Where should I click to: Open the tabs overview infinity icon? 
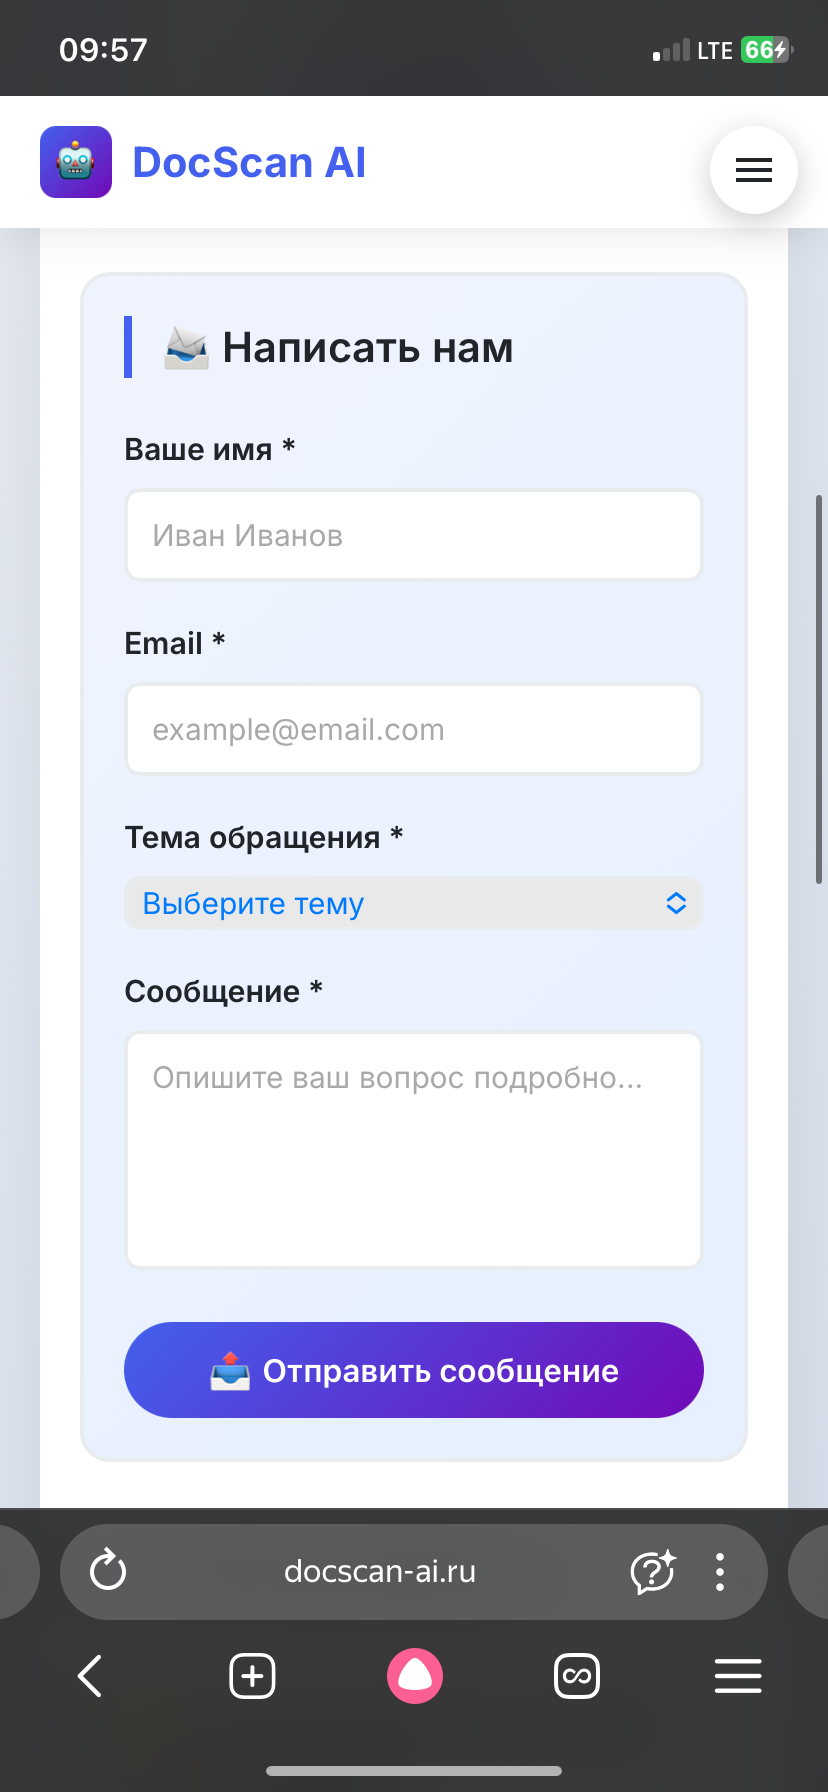[x=577, y=1676]
